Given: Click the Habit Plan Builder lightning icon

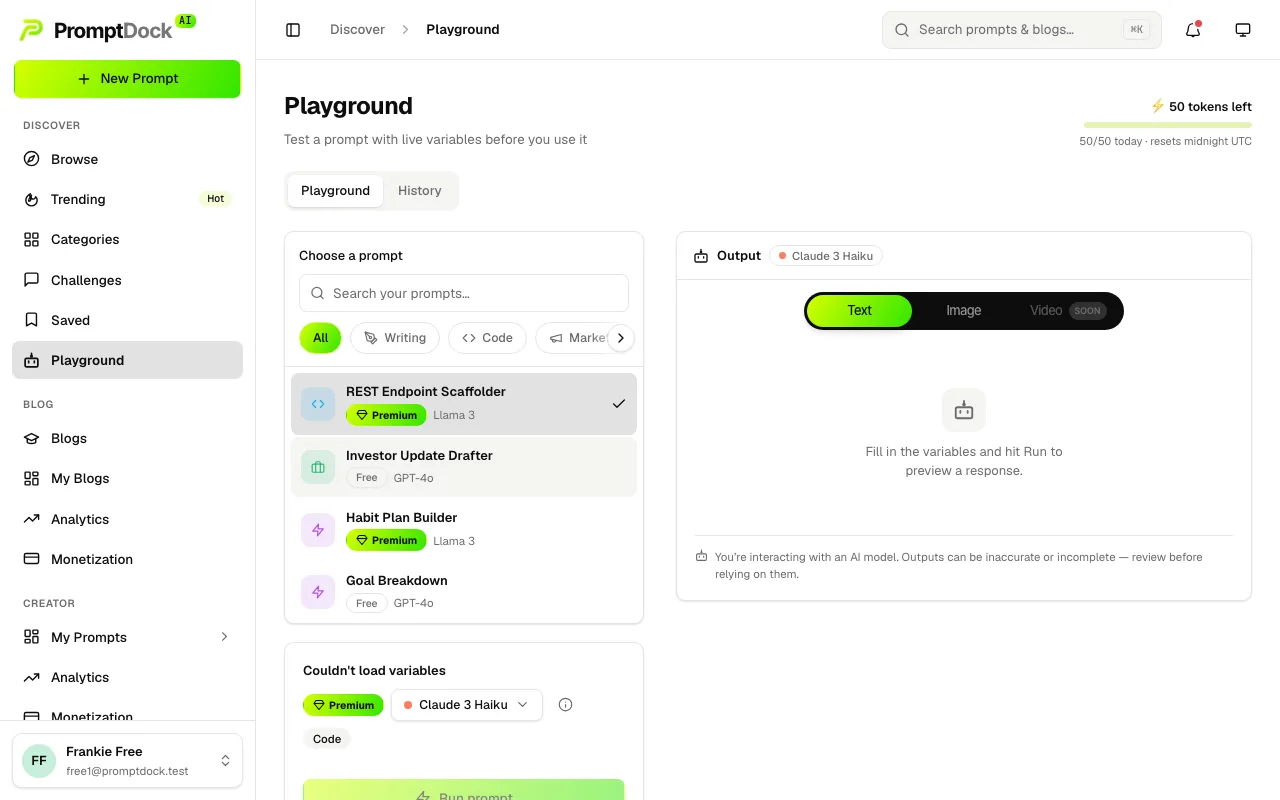Looking at the screenshot, I should [318, 530].
